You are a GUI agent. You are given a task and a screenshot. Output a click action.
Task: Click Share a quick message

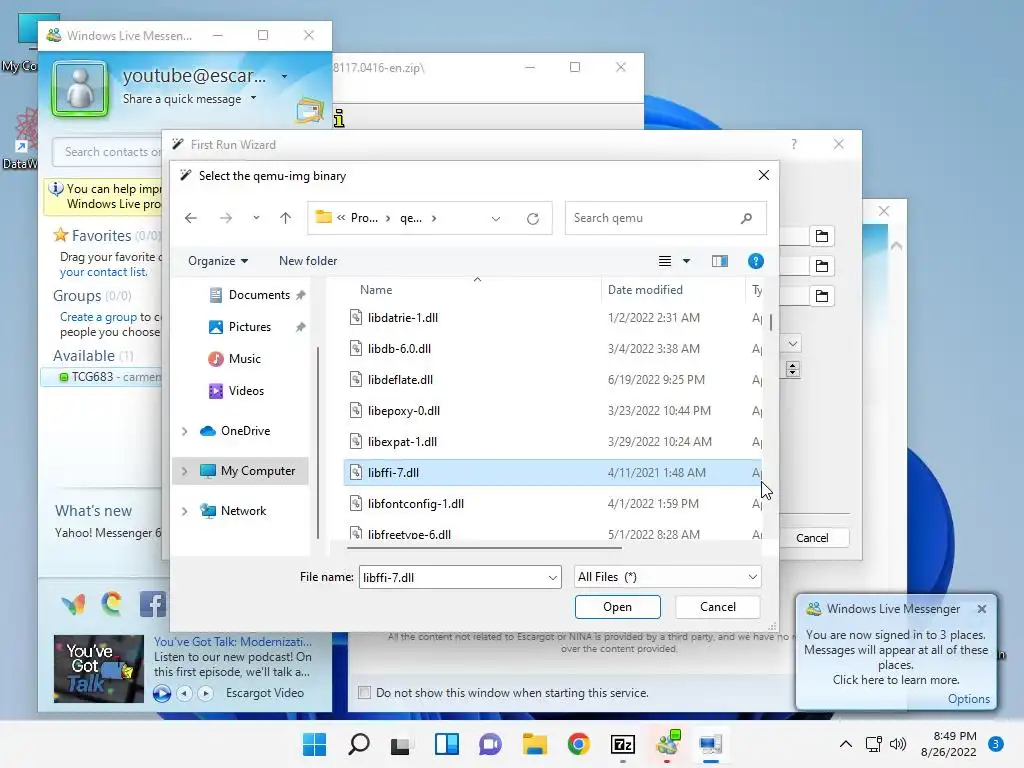click(182, 99)
